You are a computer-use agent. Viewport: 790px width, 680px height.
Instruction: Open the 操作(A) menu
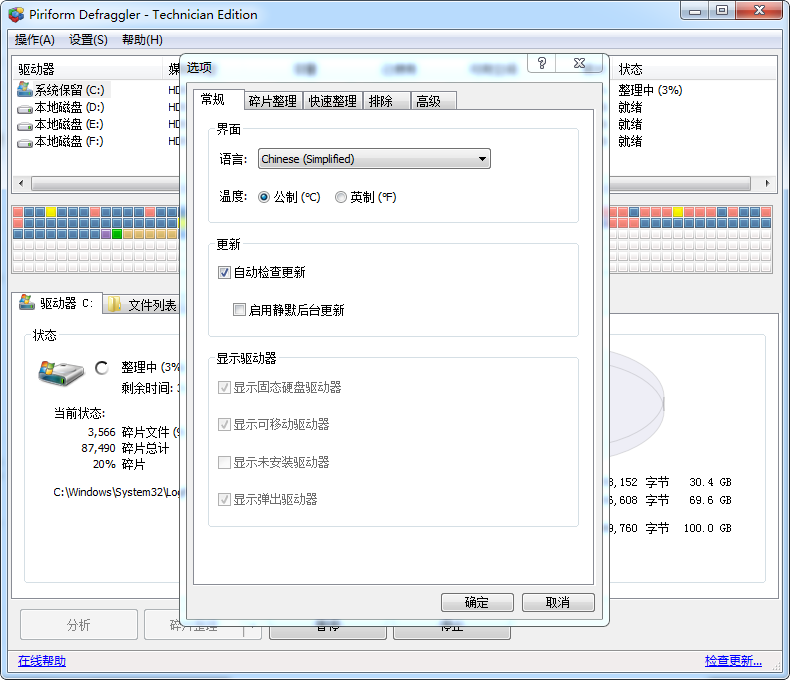[35, 40]
